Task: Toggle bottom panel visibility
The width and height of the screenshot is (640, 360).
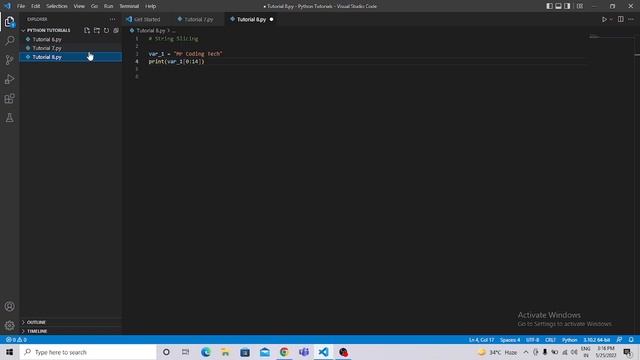Action: coord(558,6)
